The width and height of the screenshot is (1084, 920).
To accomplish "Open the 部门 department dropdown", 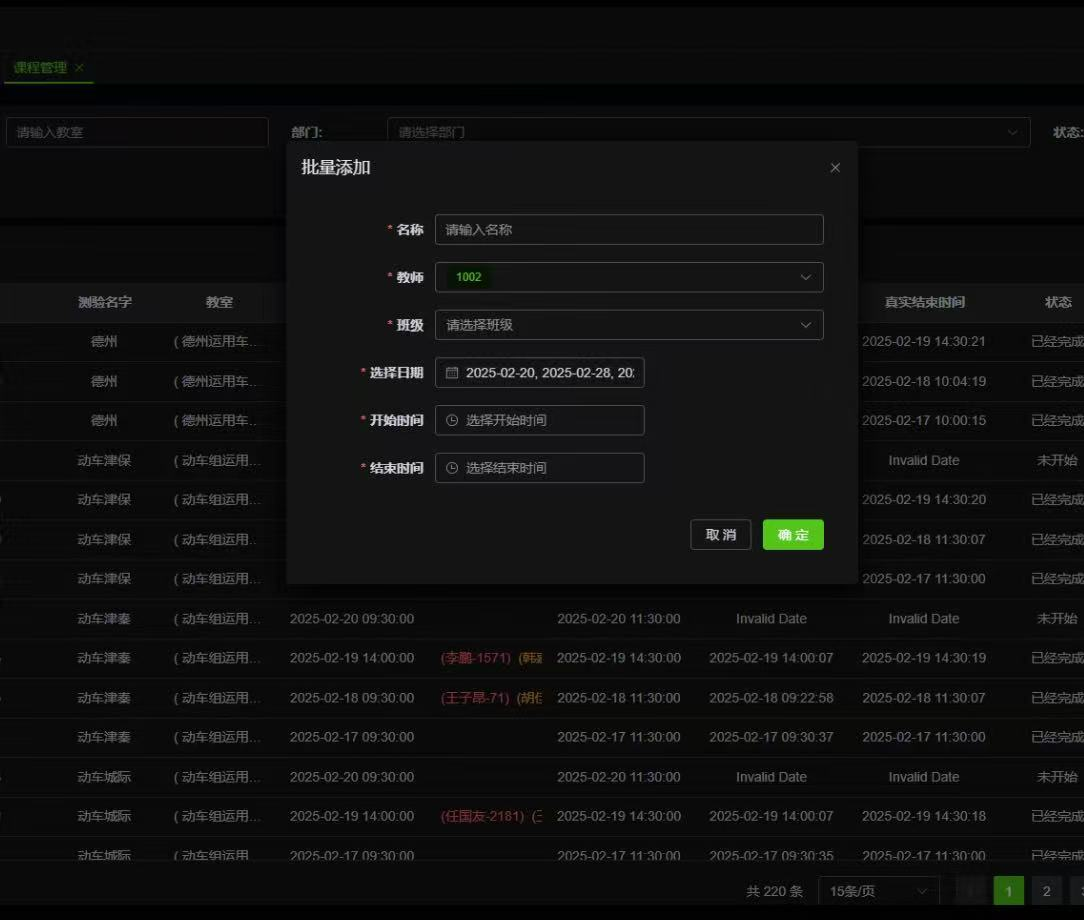I will point(708,132).
